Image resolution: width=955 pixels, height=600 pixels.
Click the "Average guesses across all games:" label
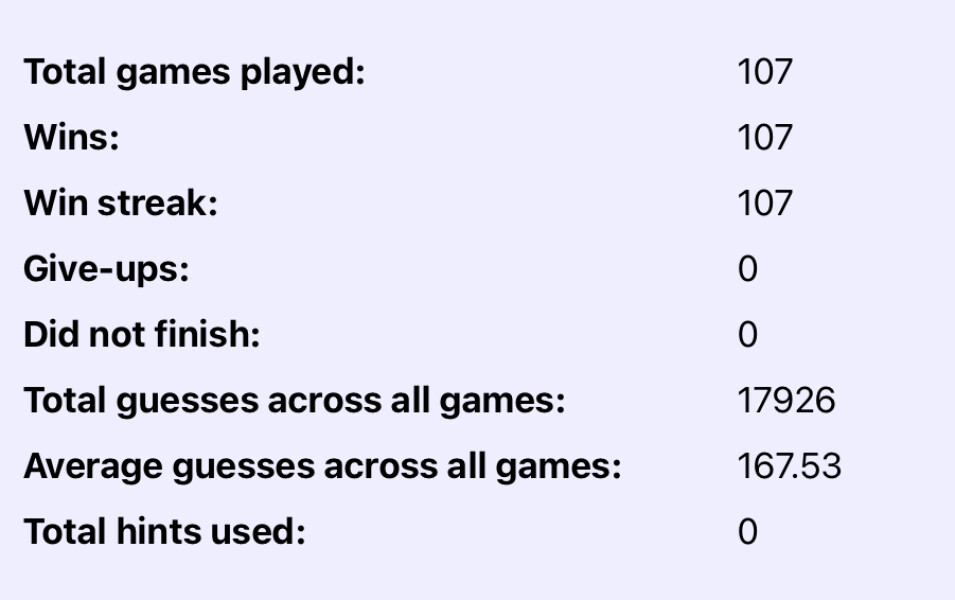[x=322, y=466]
